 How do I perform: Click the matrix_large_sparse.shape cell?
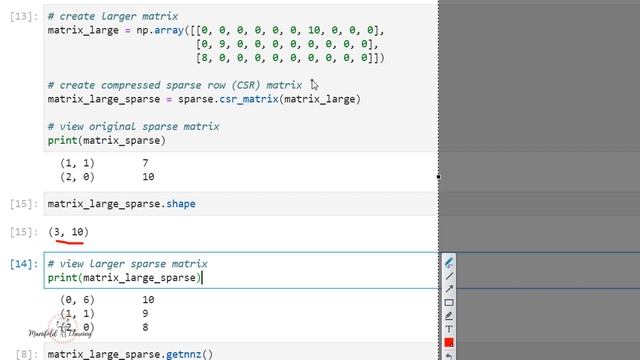coord(240,204)
